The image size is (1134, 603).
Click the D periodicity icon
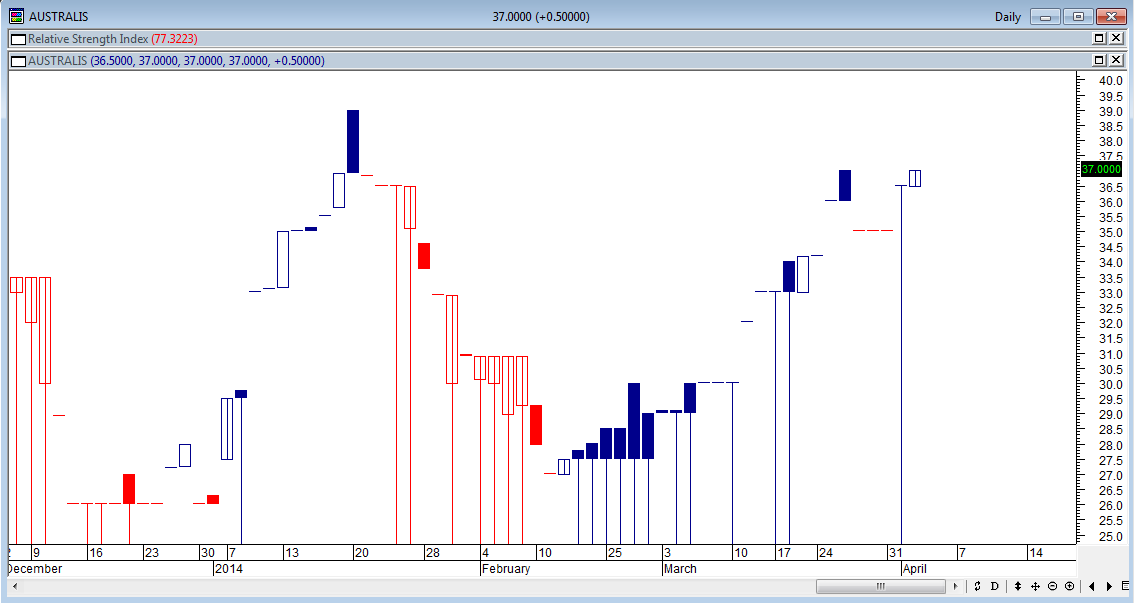(994, 586)
